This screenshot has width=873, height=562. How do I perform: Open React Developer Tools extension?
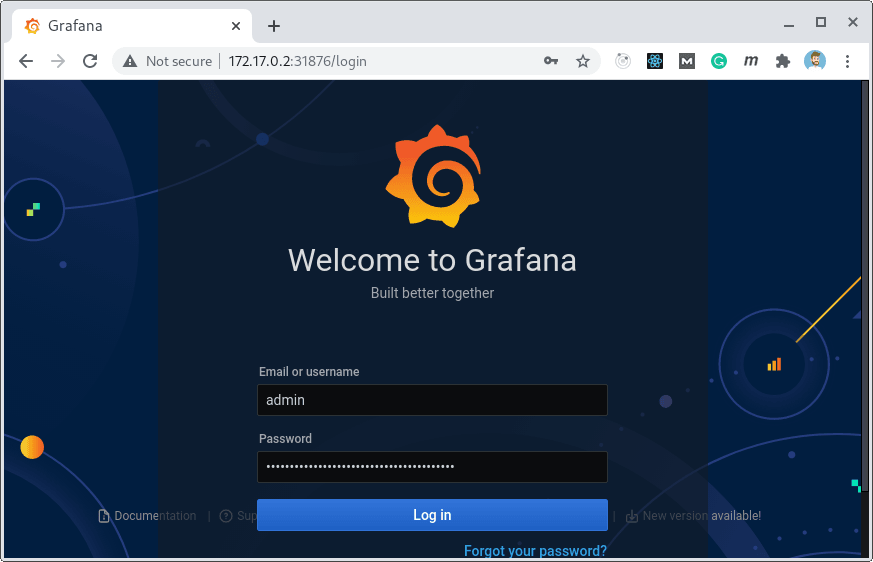click(655, 61)
